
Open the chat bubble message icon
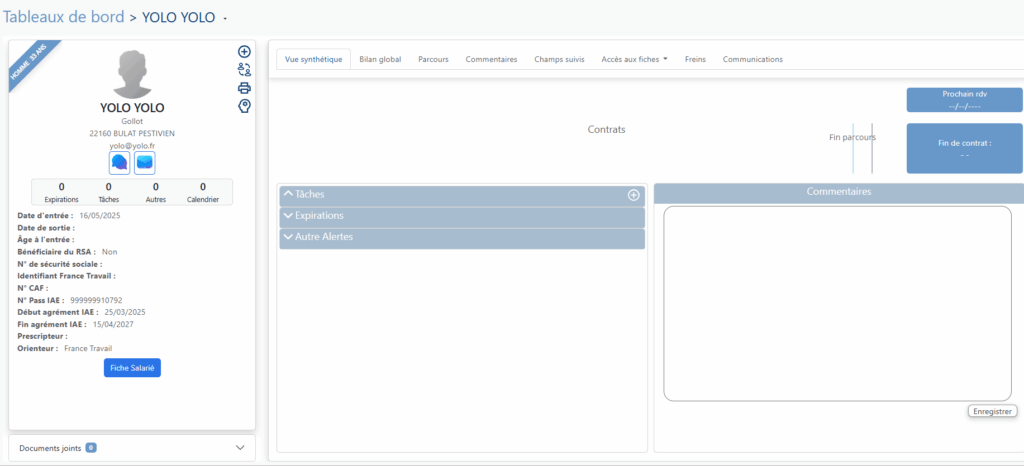pos(120,162)
